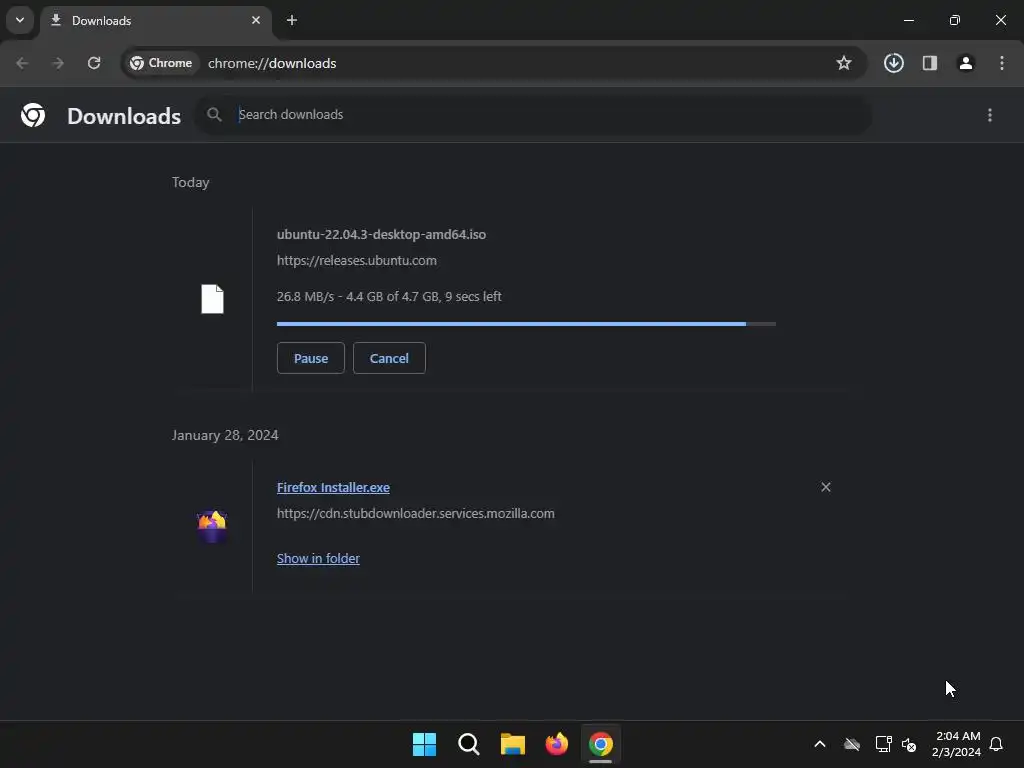
Task: Click the Chrome taskbar icon
Action: click(x=601, y=744)
